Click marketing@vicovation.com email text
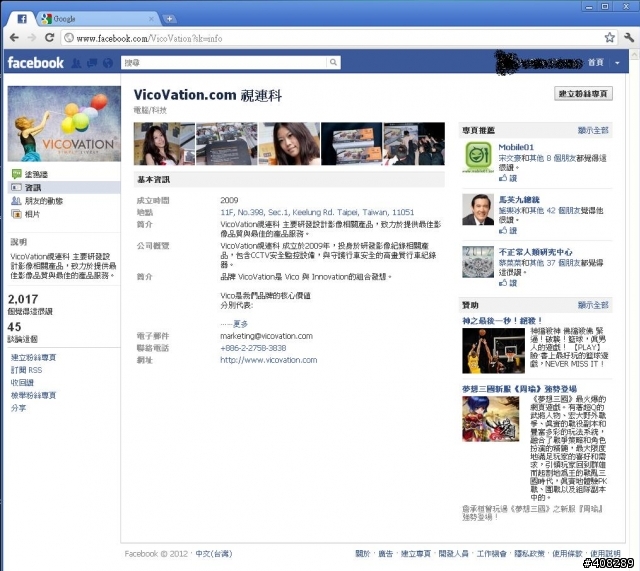The width and height of the screenshot is (640, 571). (267, 336)
